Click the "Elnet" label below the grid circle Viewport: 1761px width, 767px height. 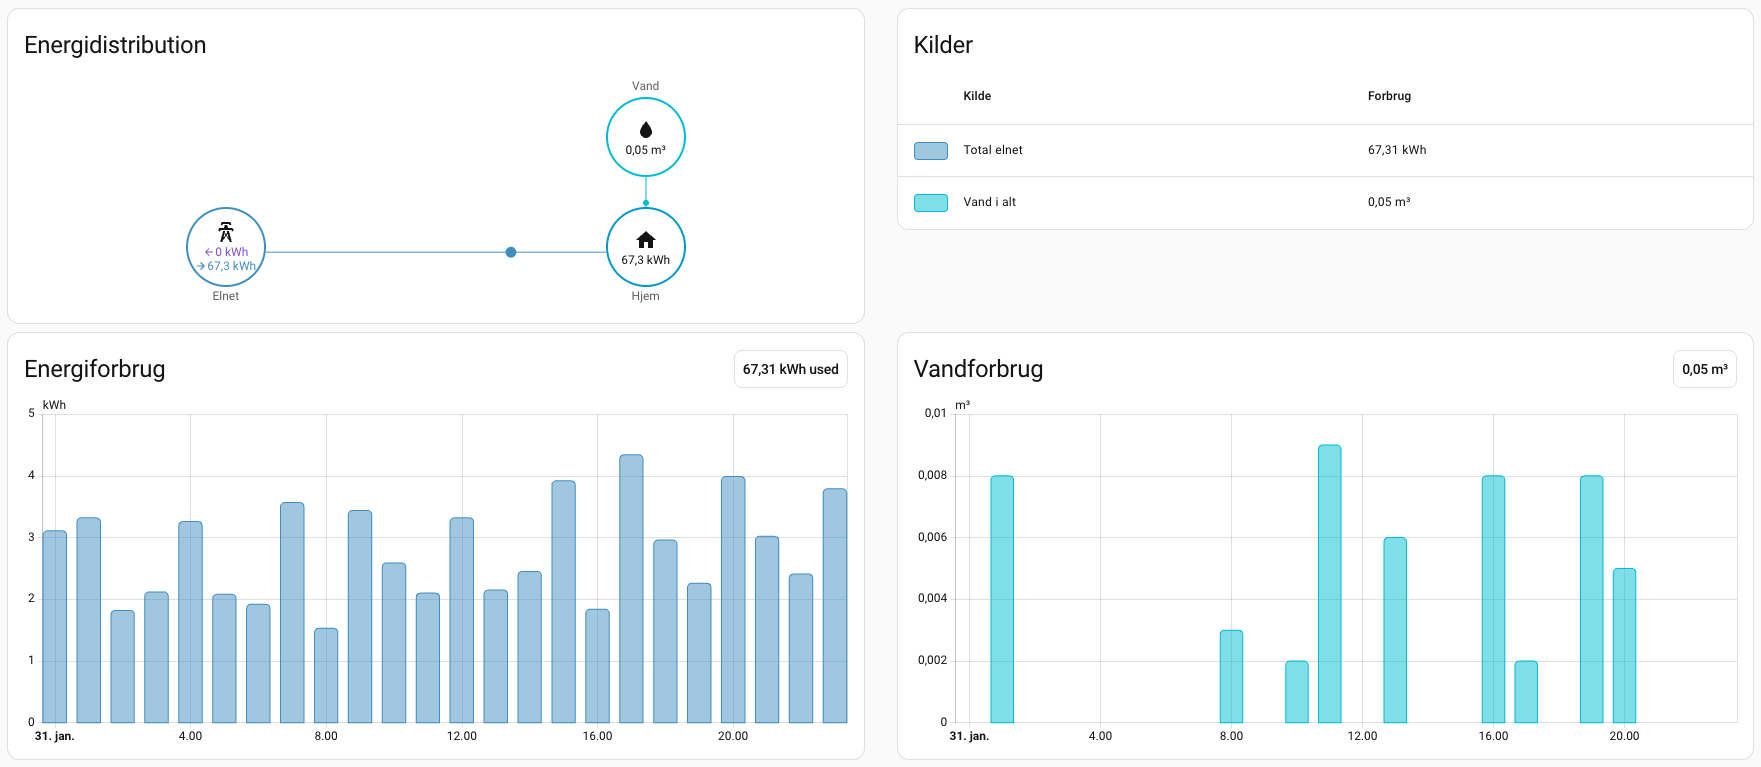(x=226, y=296)
